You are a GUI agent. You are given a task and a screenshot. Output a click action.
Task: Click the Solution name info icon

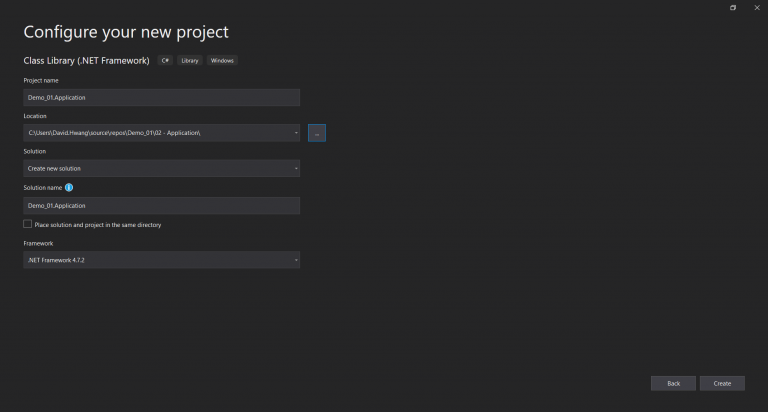(x=69, y=187)
